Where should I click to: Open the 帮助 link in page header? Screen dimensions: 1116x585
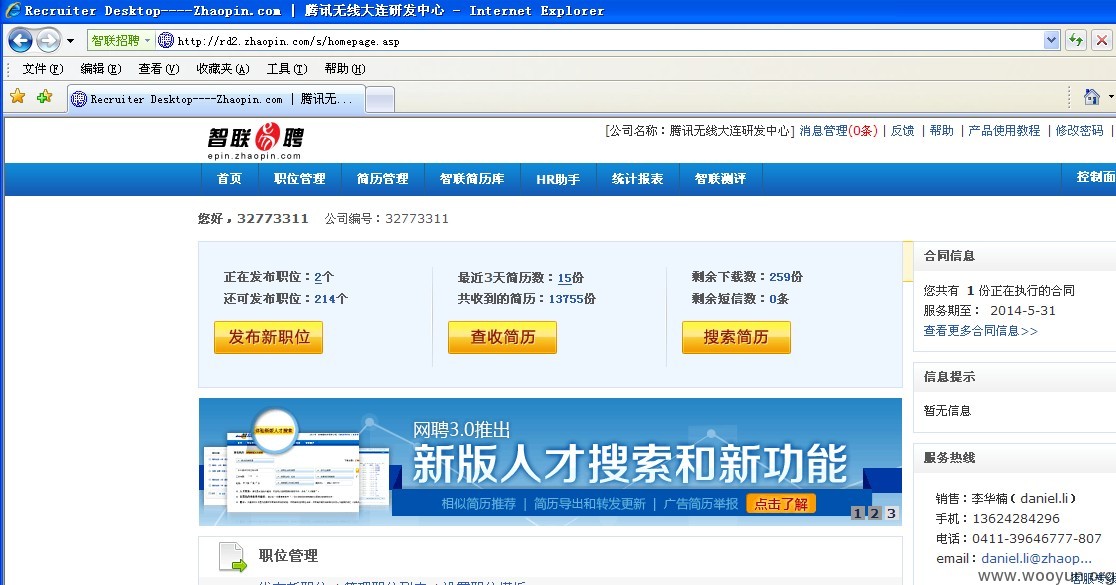[x=941, y=130]
